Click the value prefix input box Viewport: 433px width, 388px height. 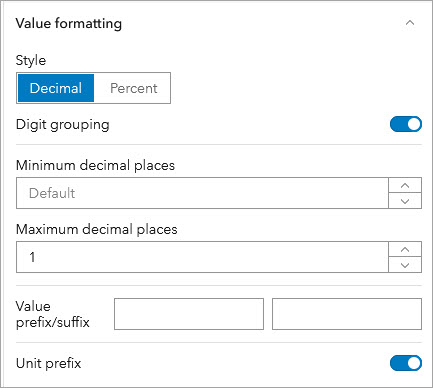[189, 314]
